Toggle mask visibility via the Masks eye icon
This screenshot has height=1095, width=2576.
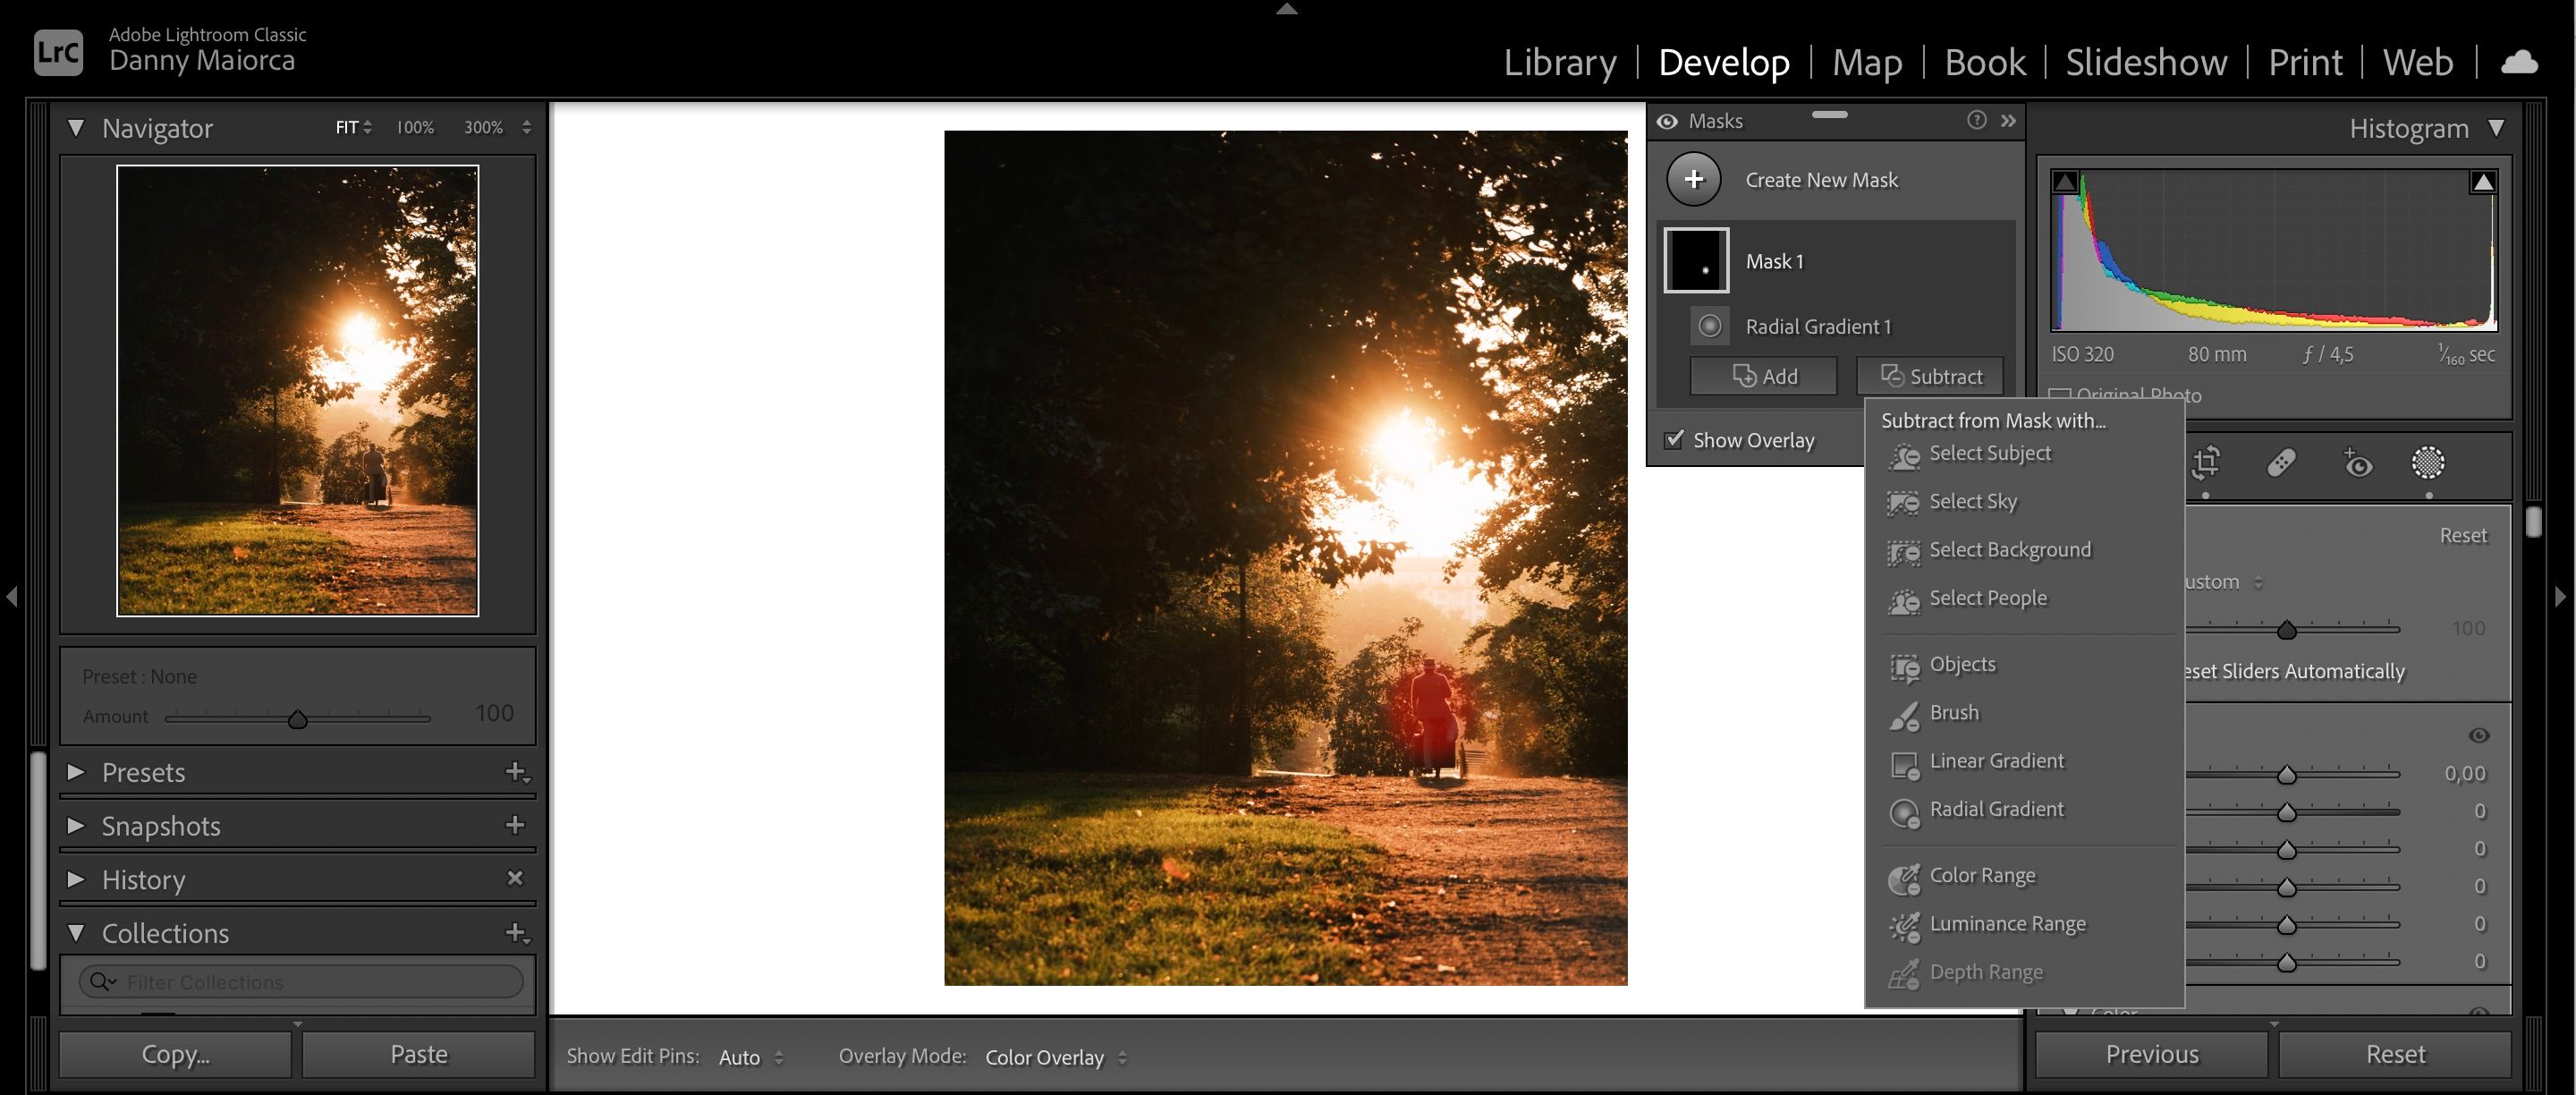(x=1666, y=120)
